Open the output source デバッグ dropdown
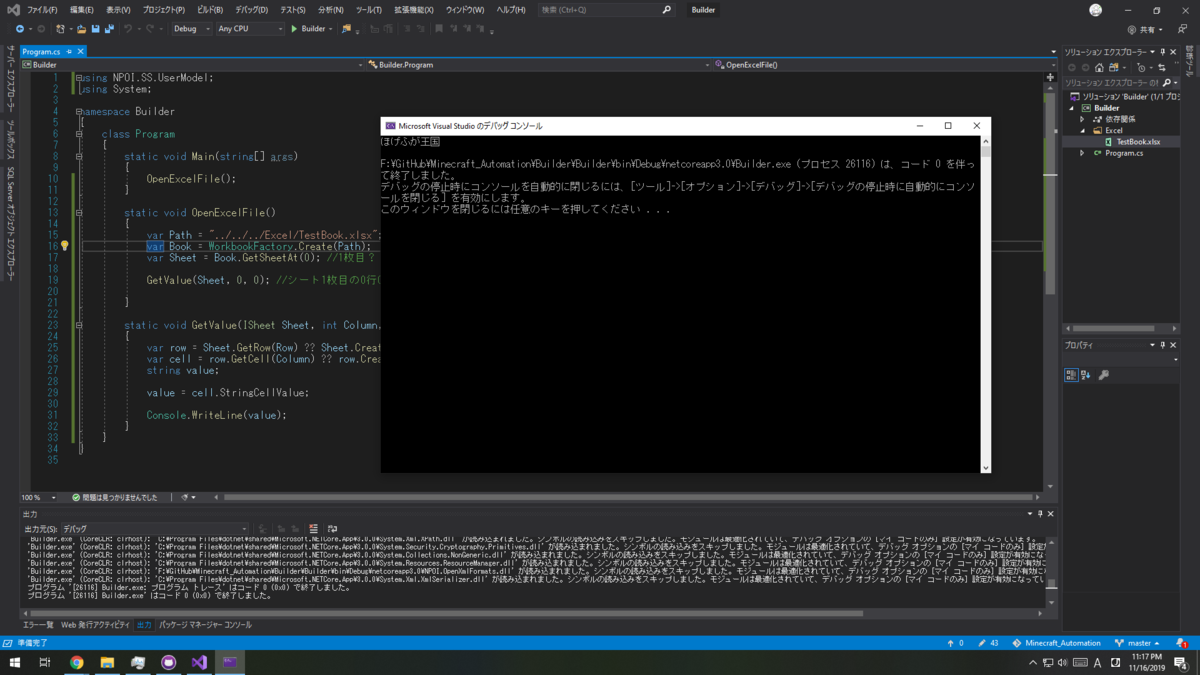This screenshot has width=1200, height=675. pyautogui.click(x=154, y=528)
